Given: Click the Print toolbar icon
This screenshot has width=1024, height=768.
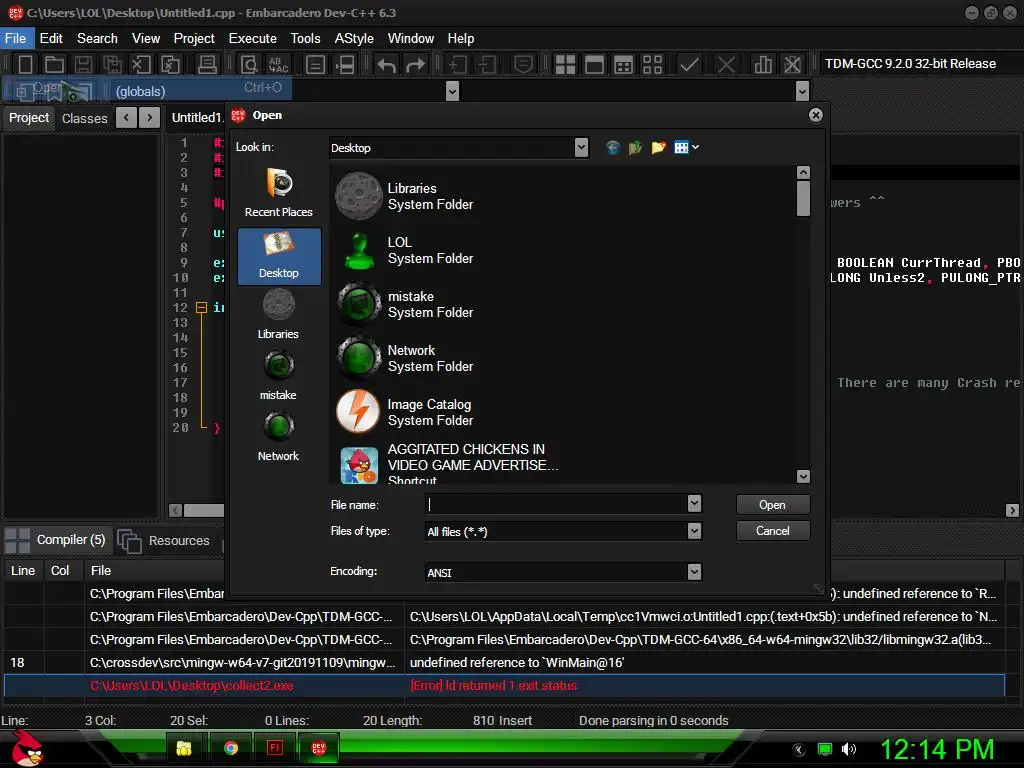Looking at the screenshot, I should 208,64.
